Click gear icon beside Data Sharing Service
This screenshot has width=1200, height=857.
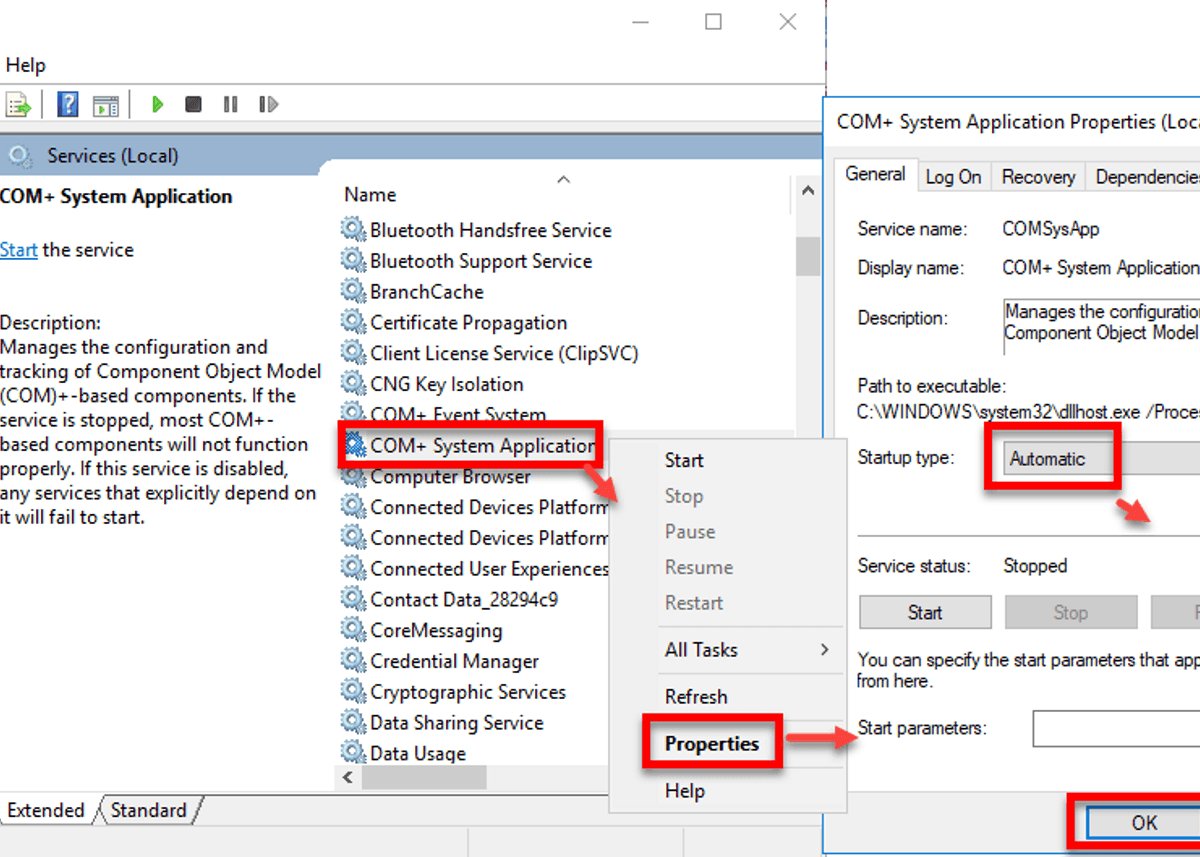[x=354, y=723]
